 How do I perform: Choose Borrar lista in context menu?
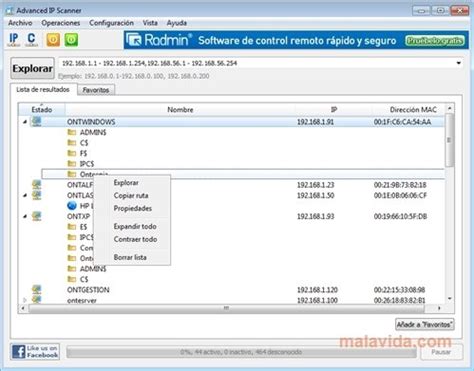click(132, 257)
